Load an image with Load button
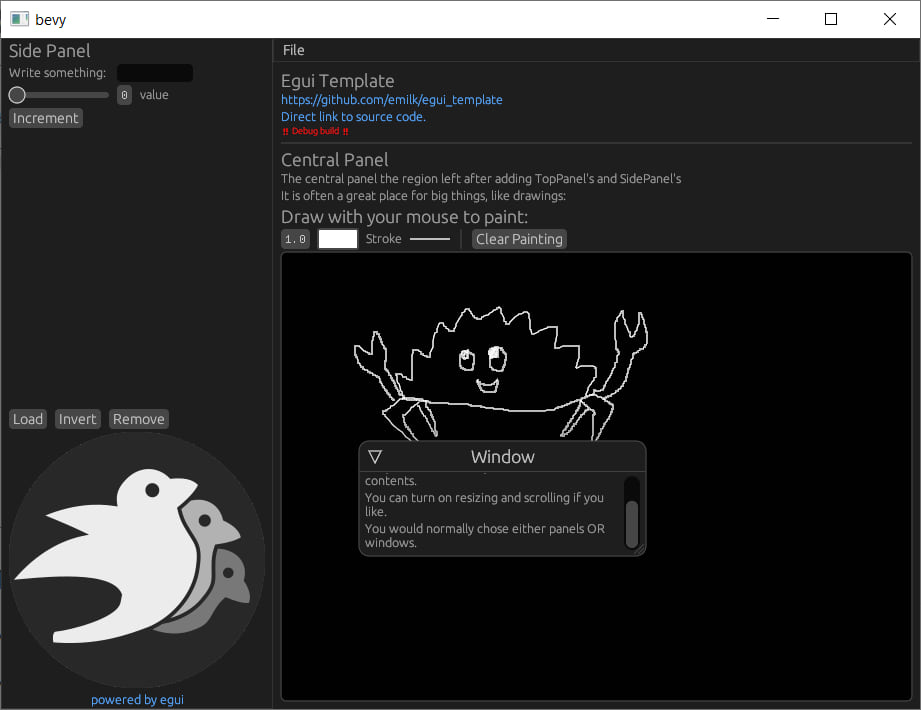 point(28,419)
